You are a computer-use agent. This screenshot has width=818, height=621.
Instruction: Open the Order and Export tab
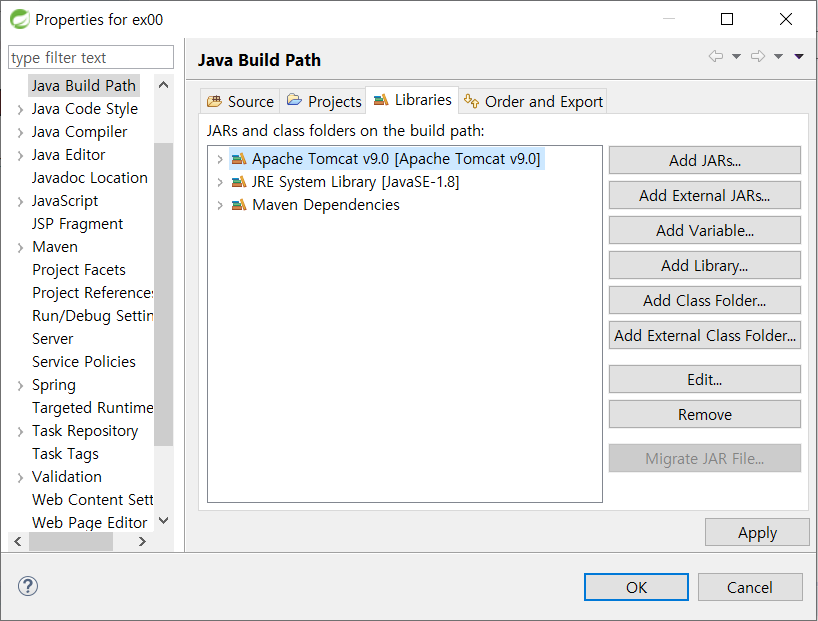533,101
